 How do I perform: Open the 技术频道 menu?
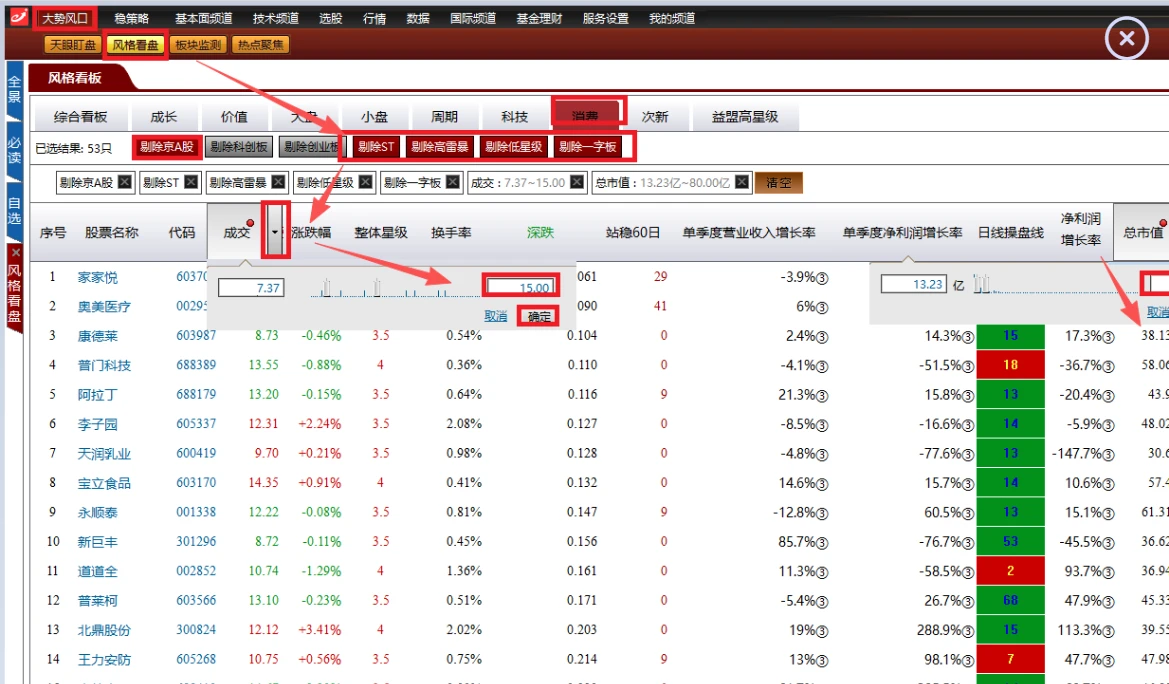[276, 18]
